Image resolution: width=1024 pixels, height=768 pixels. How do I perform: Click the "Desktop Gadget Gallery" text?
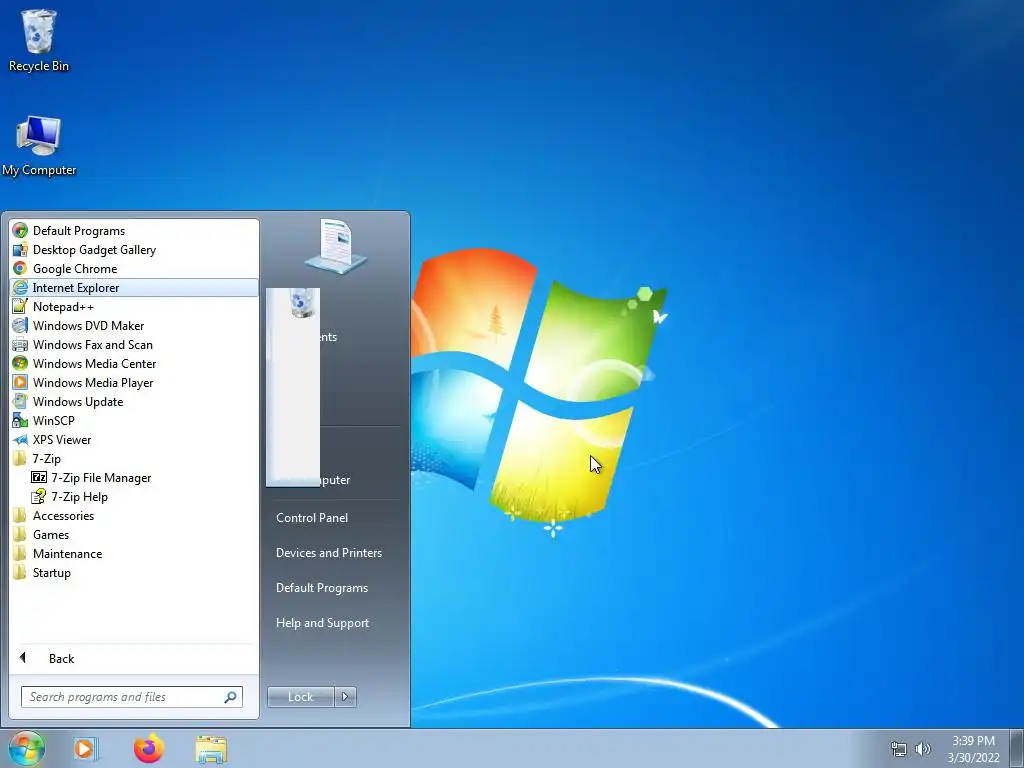[95, 249]
